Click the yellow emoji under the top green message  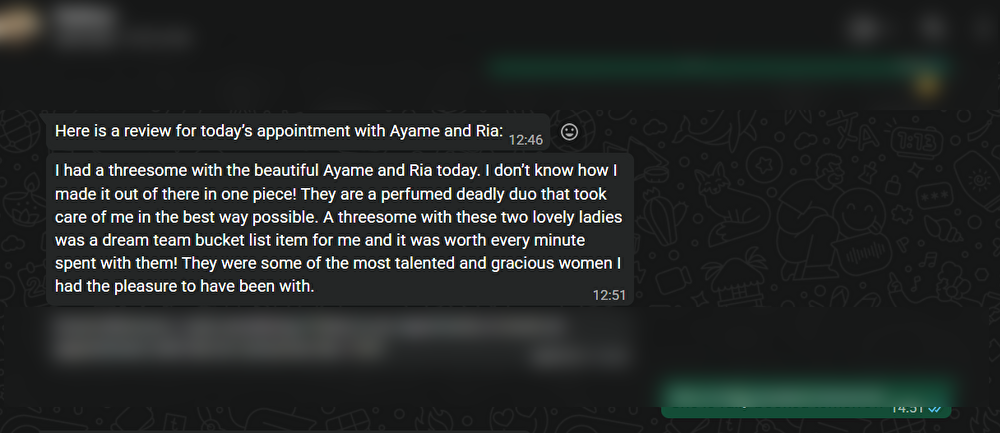(x=929, y=88)
